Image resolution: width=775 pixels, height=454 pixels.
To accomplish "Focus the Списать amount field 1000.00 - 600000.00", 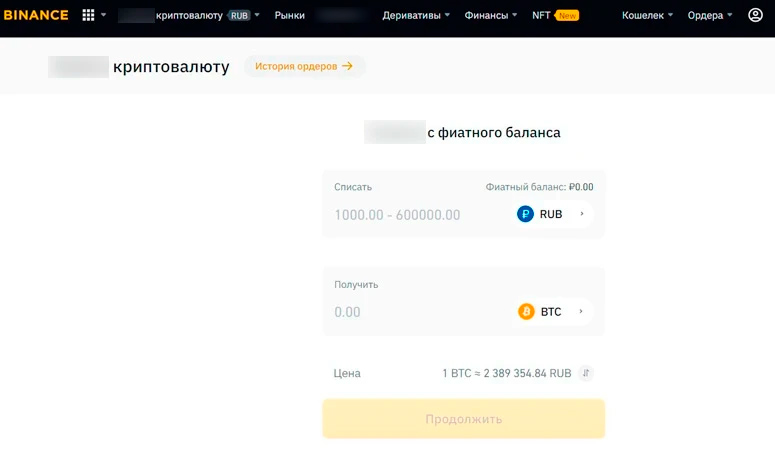I will tap(397, 214).
